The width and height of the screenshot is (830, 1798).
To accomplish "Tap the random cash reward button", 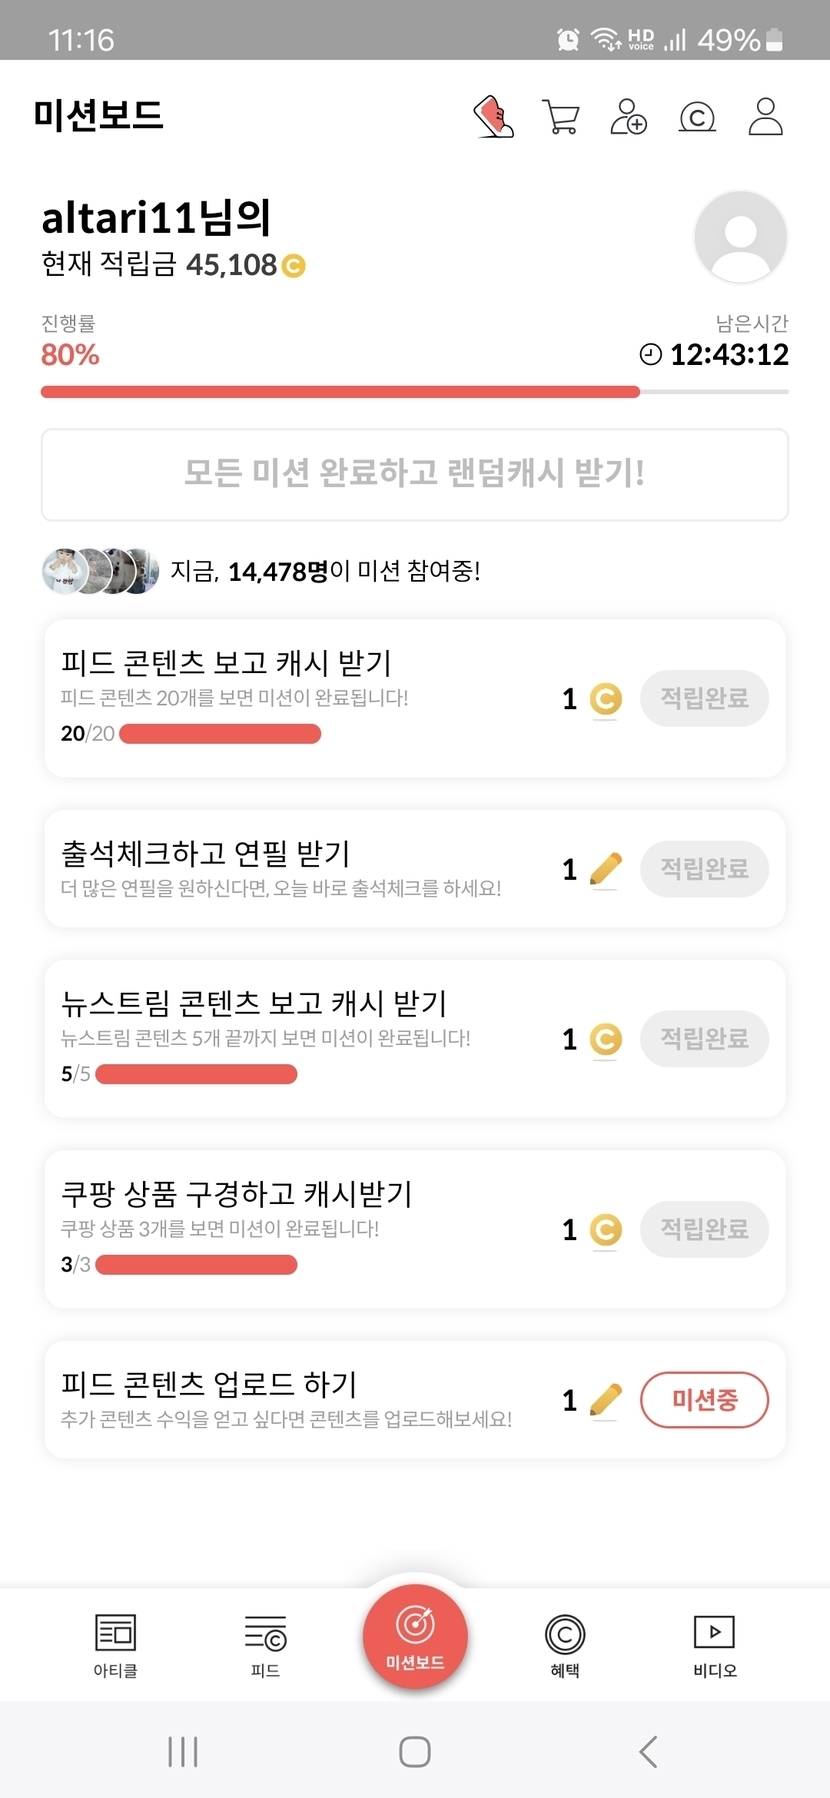I will (x=415, y=474).
